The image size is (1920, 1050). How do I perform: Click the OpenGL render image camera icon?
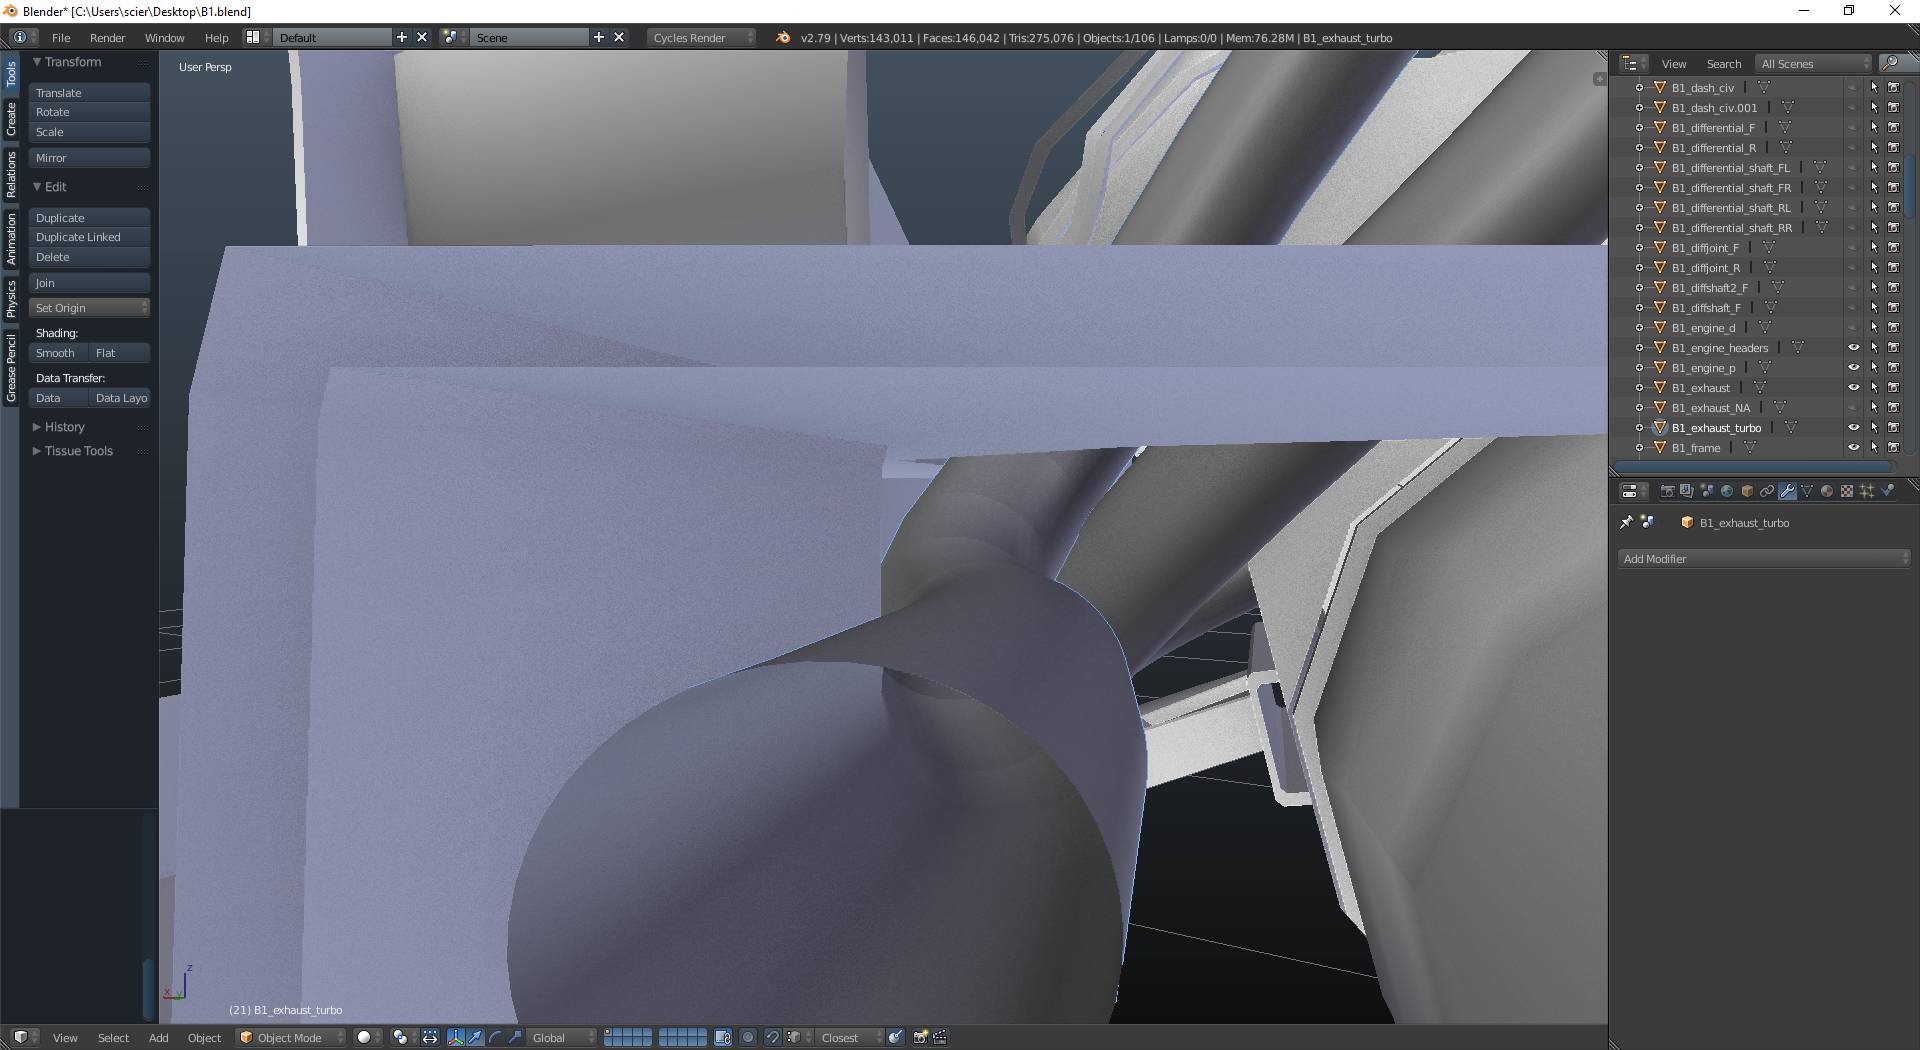pos(920,1037)
